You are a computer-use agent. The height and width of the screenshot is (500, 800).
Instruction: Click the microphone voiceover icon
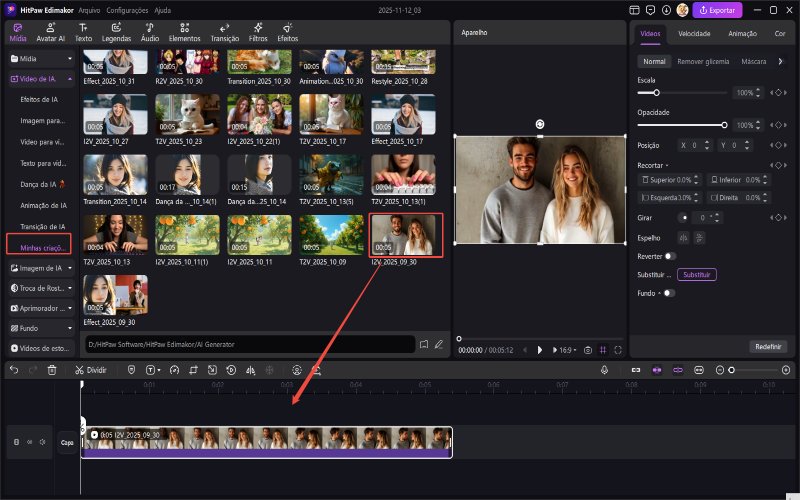pos(605,369)
